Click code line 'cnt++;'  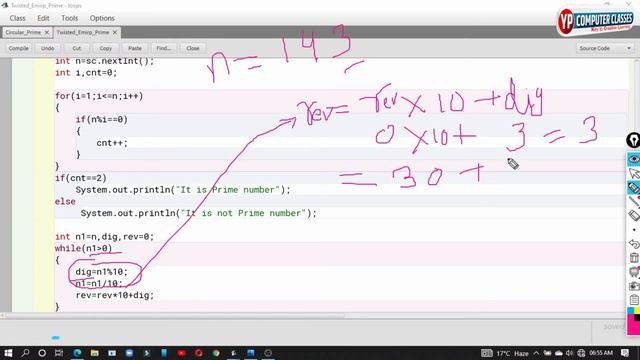coord(112,143)
